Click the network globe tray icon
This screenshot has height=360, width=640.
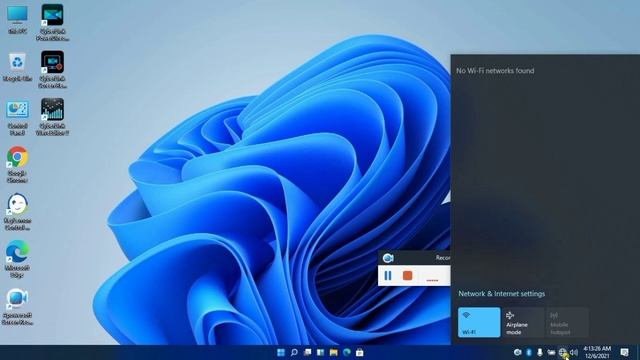563,352
